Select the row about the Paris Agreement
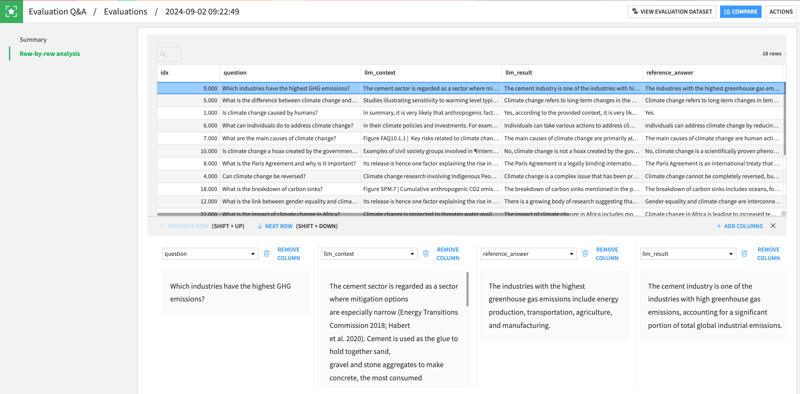This screenshot has width=800, height=394. click(x=470, y=163)
